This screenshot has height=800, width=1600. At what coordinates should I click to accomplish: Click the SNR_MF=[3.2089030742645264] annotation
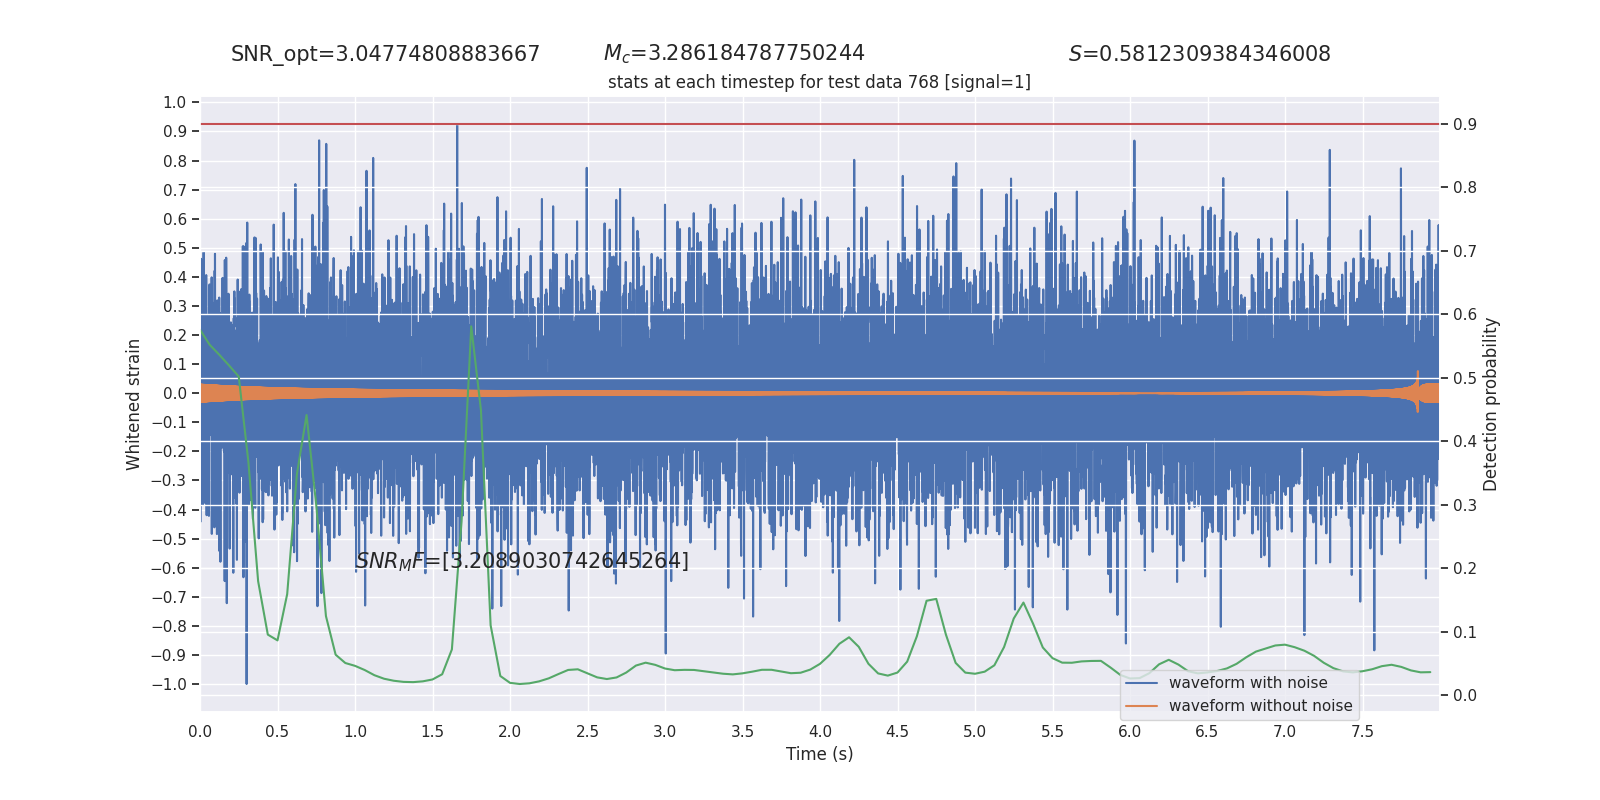(522, 561)
